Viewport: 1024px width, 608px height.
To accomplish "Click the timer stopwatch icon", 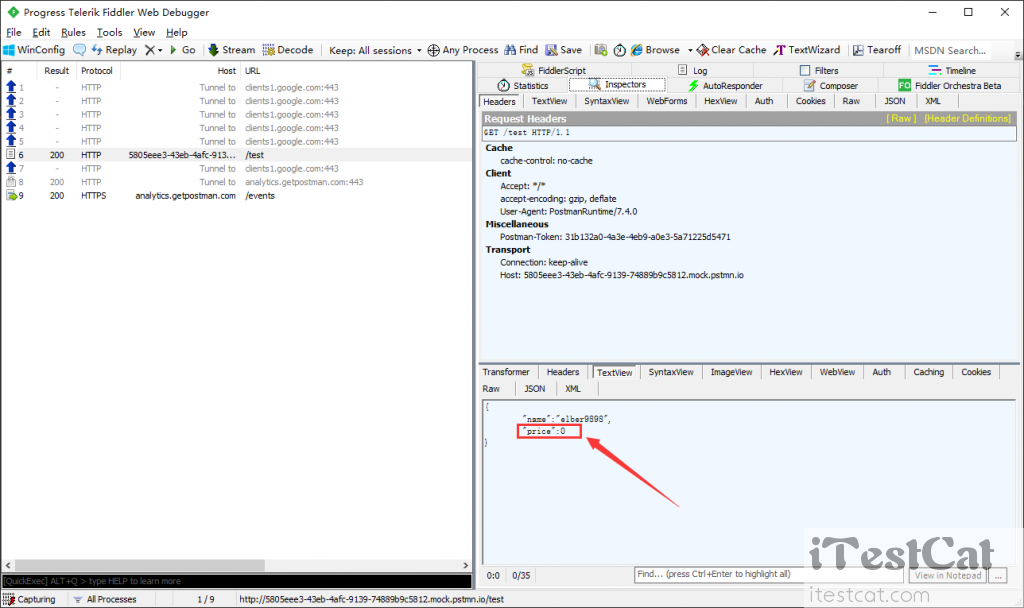I will tap(620, 50).
